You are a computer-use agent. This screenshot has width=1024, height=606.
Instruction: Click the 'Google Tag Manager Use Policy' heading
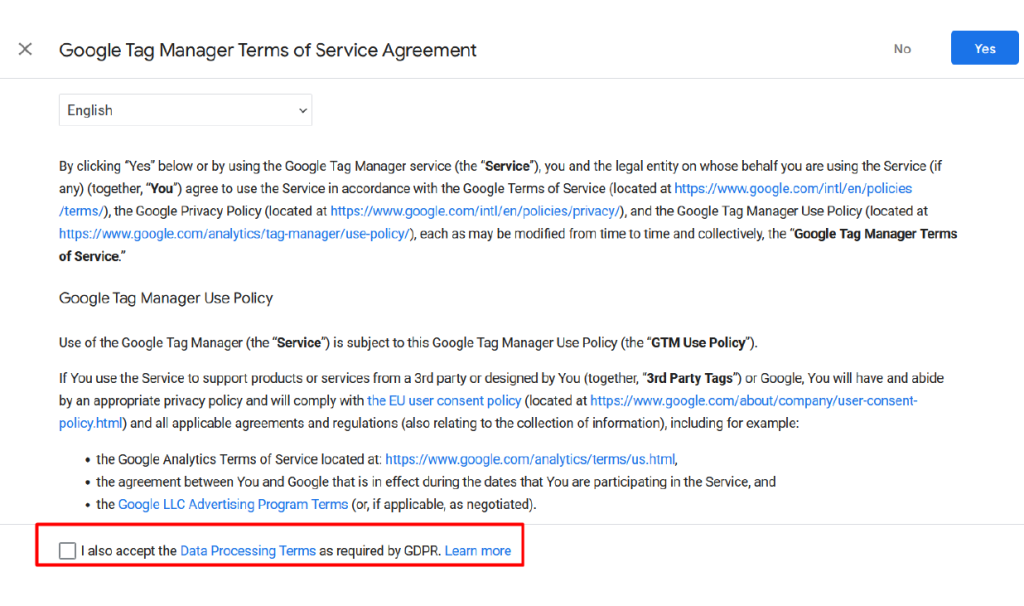click(x=166, y=298)
